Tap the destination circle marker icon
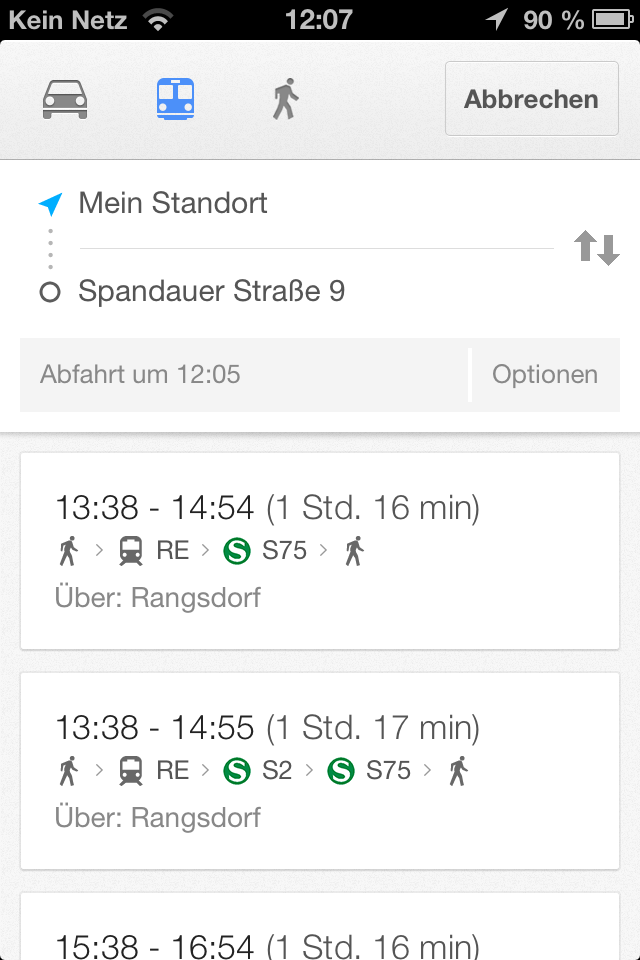This screenshot has width=640, height=960. pyautogui.click(x=50, y=292)
